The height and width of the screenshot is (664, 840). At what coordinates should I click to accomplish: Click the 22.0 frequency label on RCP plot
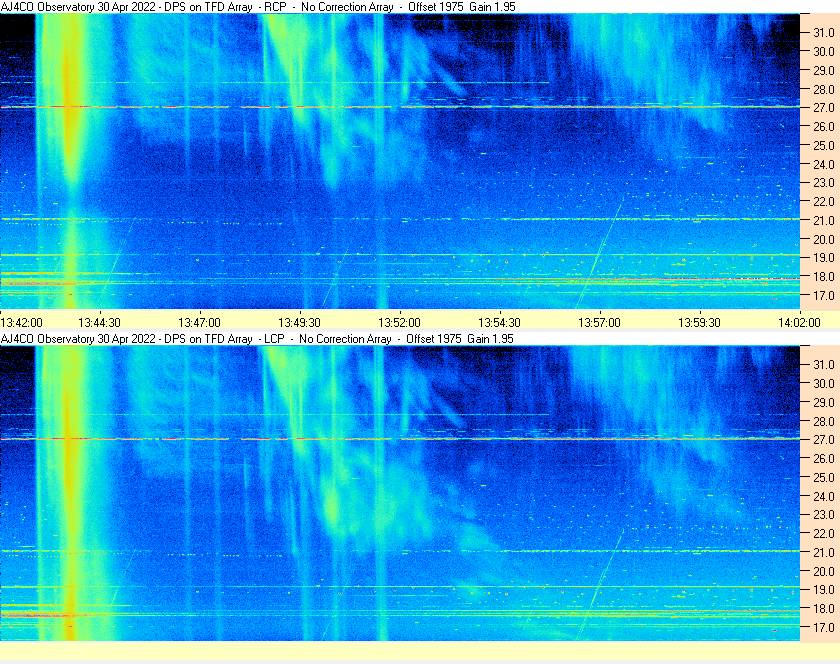pyautogui.click(x=824, y=202)
